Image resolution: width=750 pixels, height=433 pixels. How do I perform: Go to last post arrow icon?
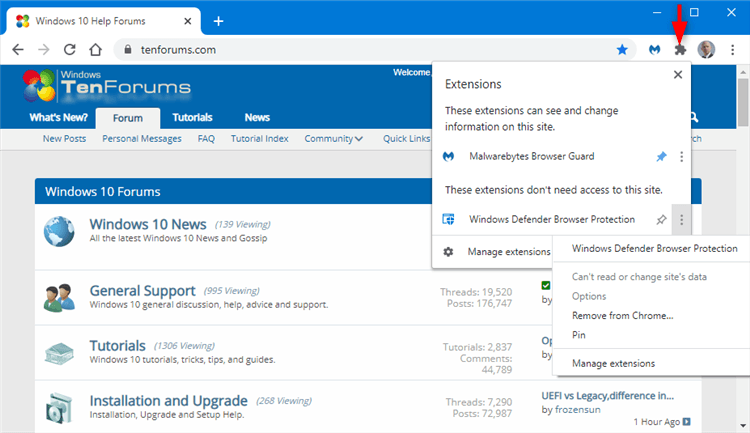point(686,422)
